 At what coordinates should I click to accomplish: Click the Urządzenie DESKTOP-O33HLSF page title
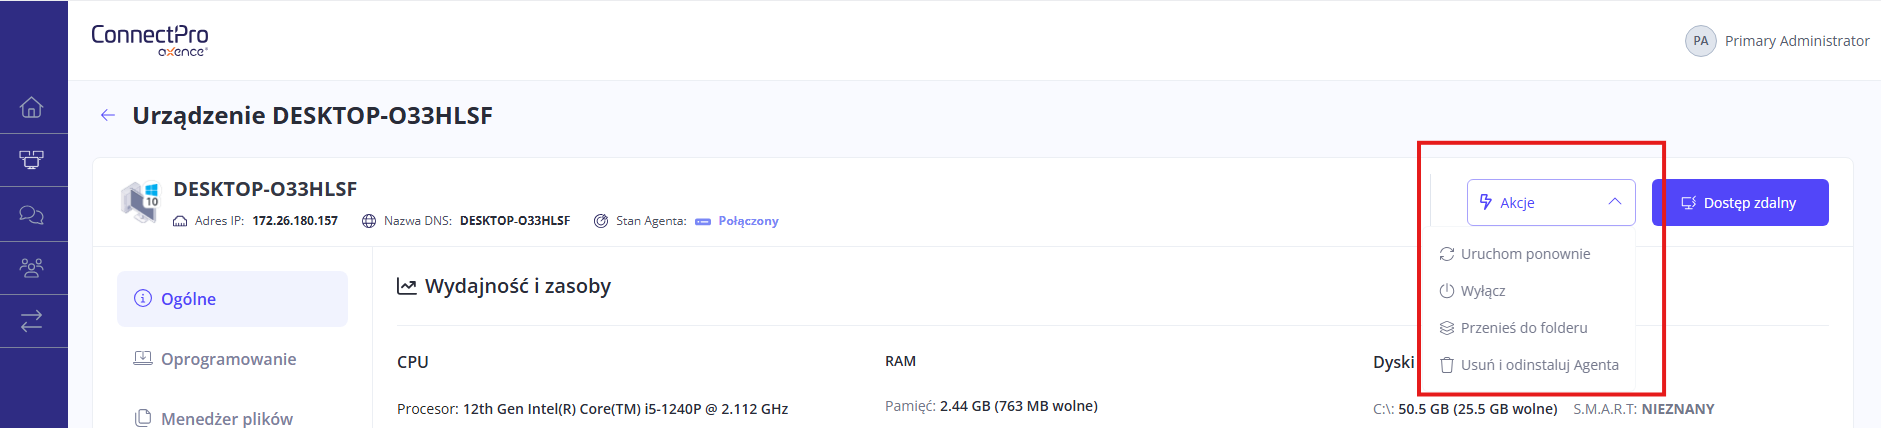(x=313, y=115)
